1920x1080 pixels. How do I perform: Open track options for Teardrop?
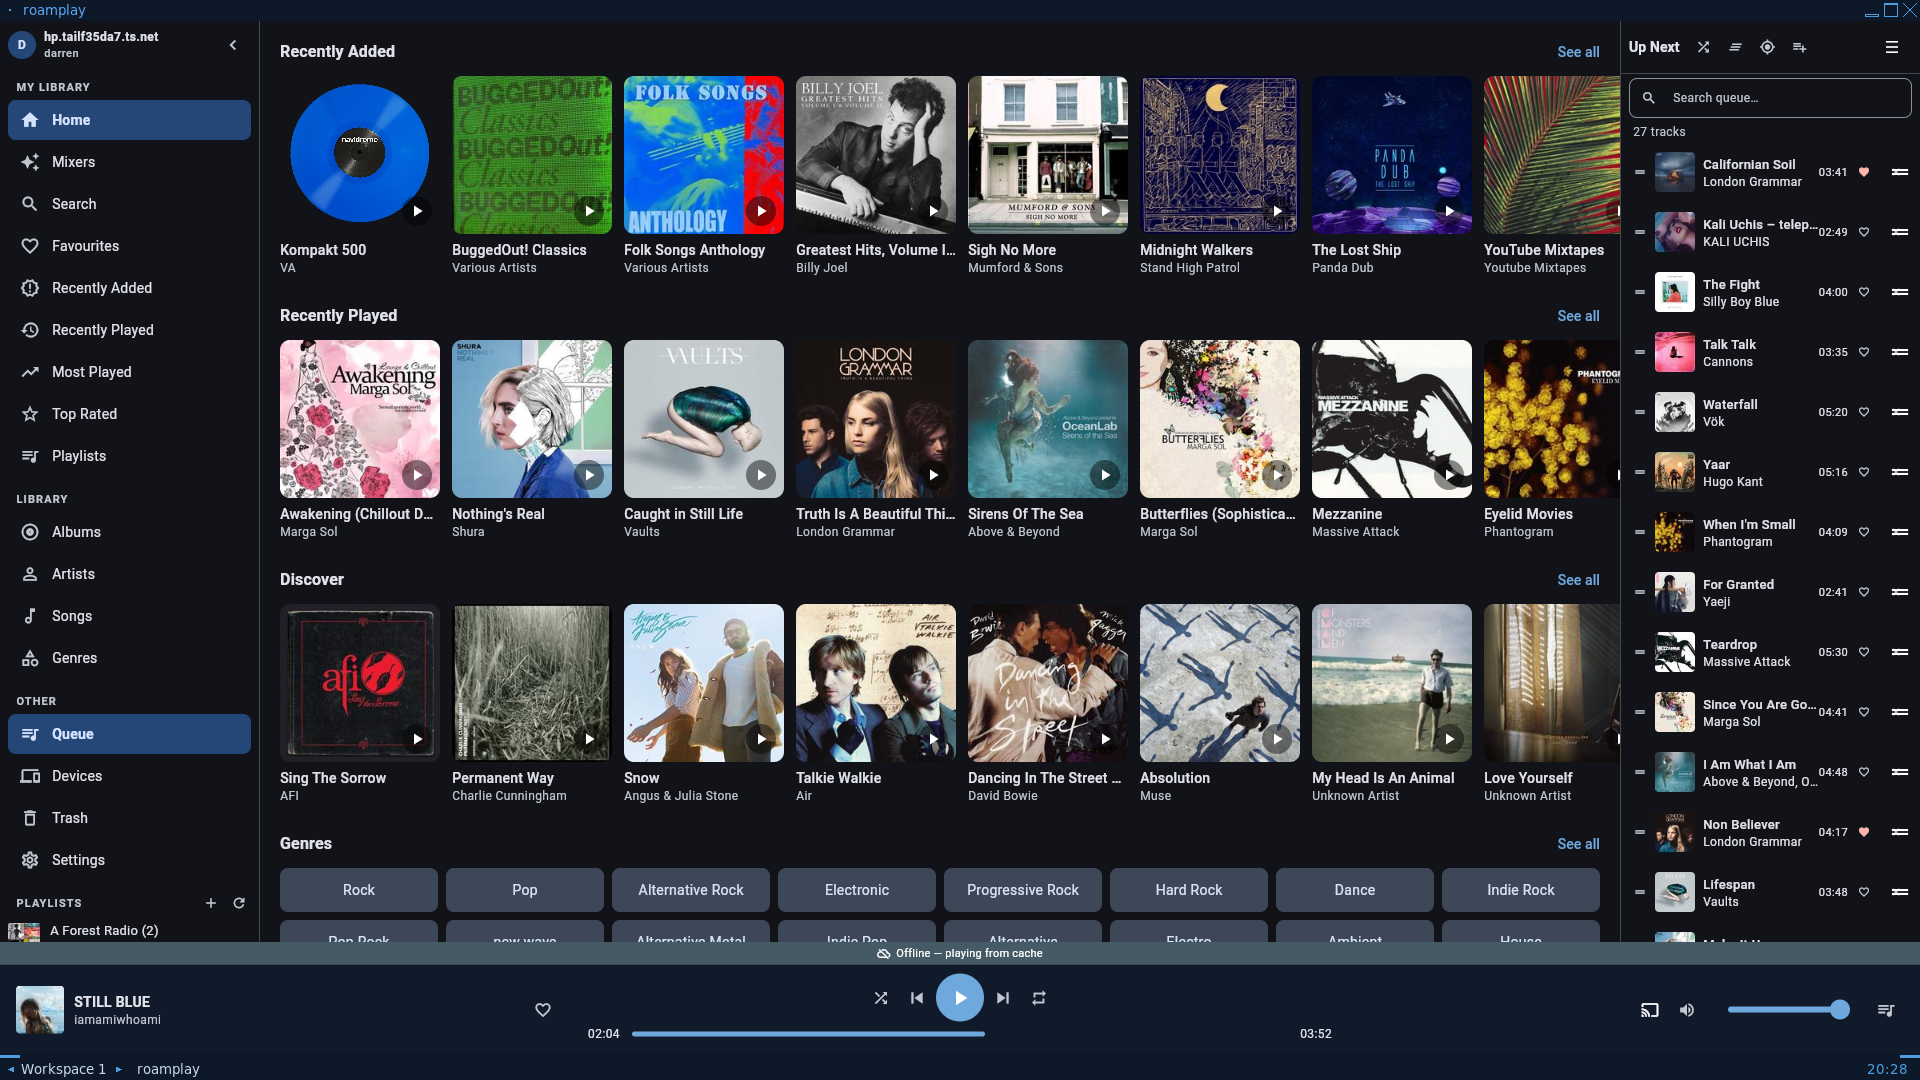tap(1899, 652)
